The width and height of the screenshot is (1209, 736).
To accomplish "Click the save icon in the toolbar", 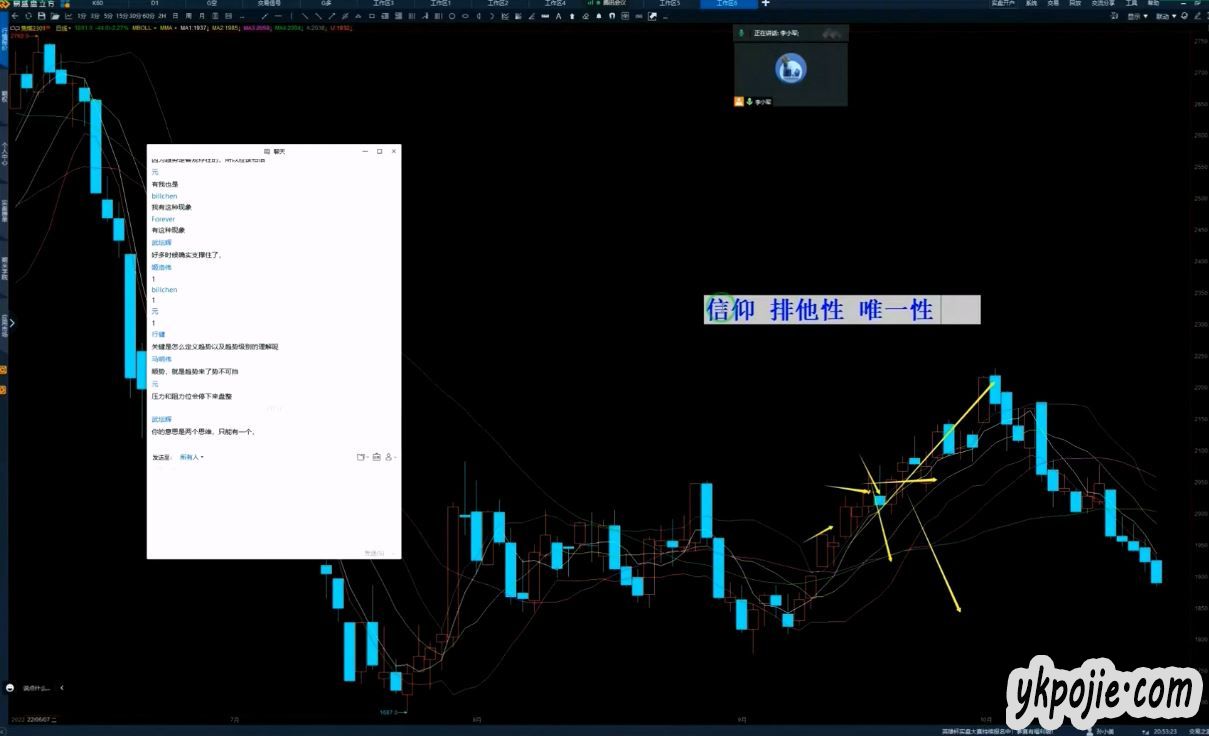I will click(x=41, y=16).
